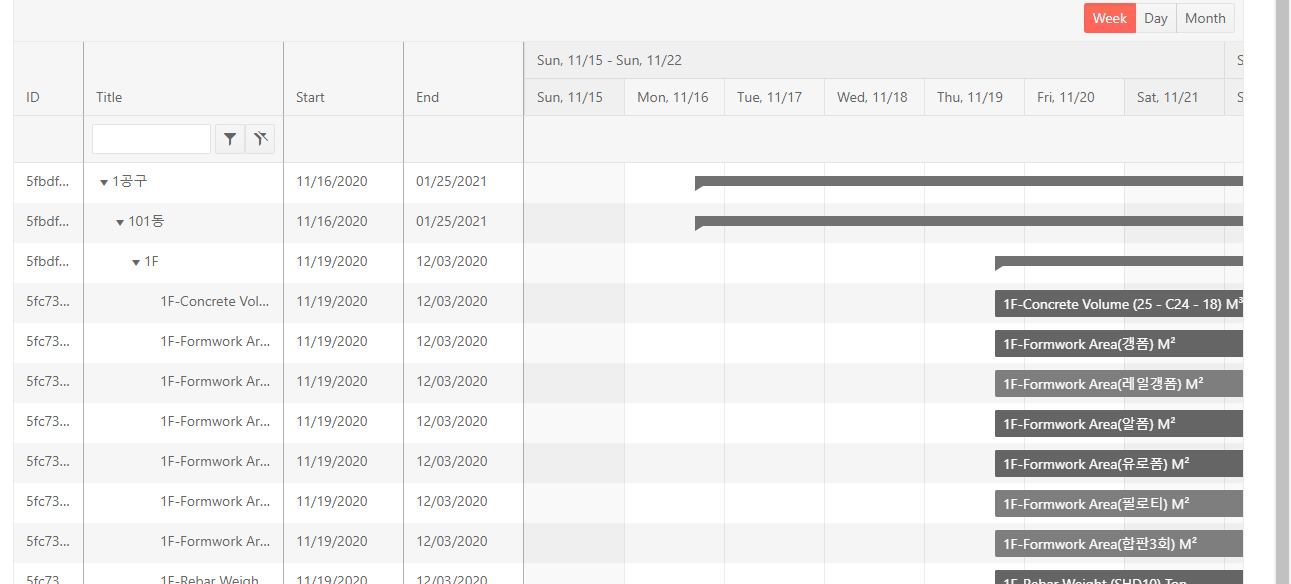
Task: Select the 1F-Formwork Area(갱폼) task bar
Action: tap(1118, 343)
